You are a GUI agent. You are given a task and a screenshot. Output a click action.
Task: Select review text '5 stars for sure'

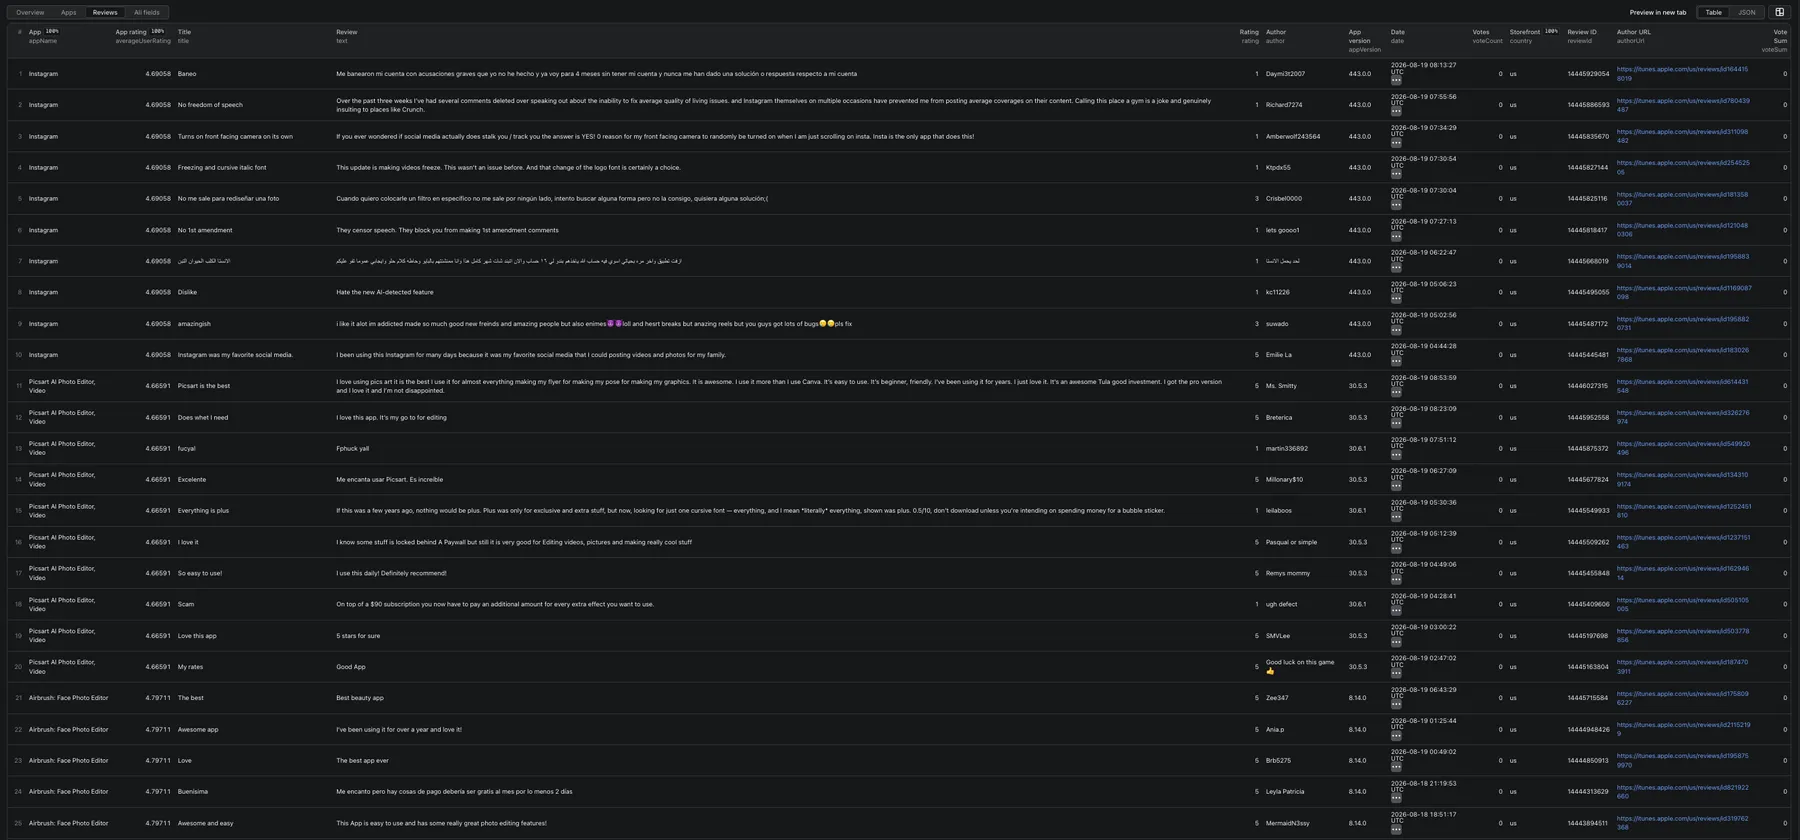[x=358, y=636]
